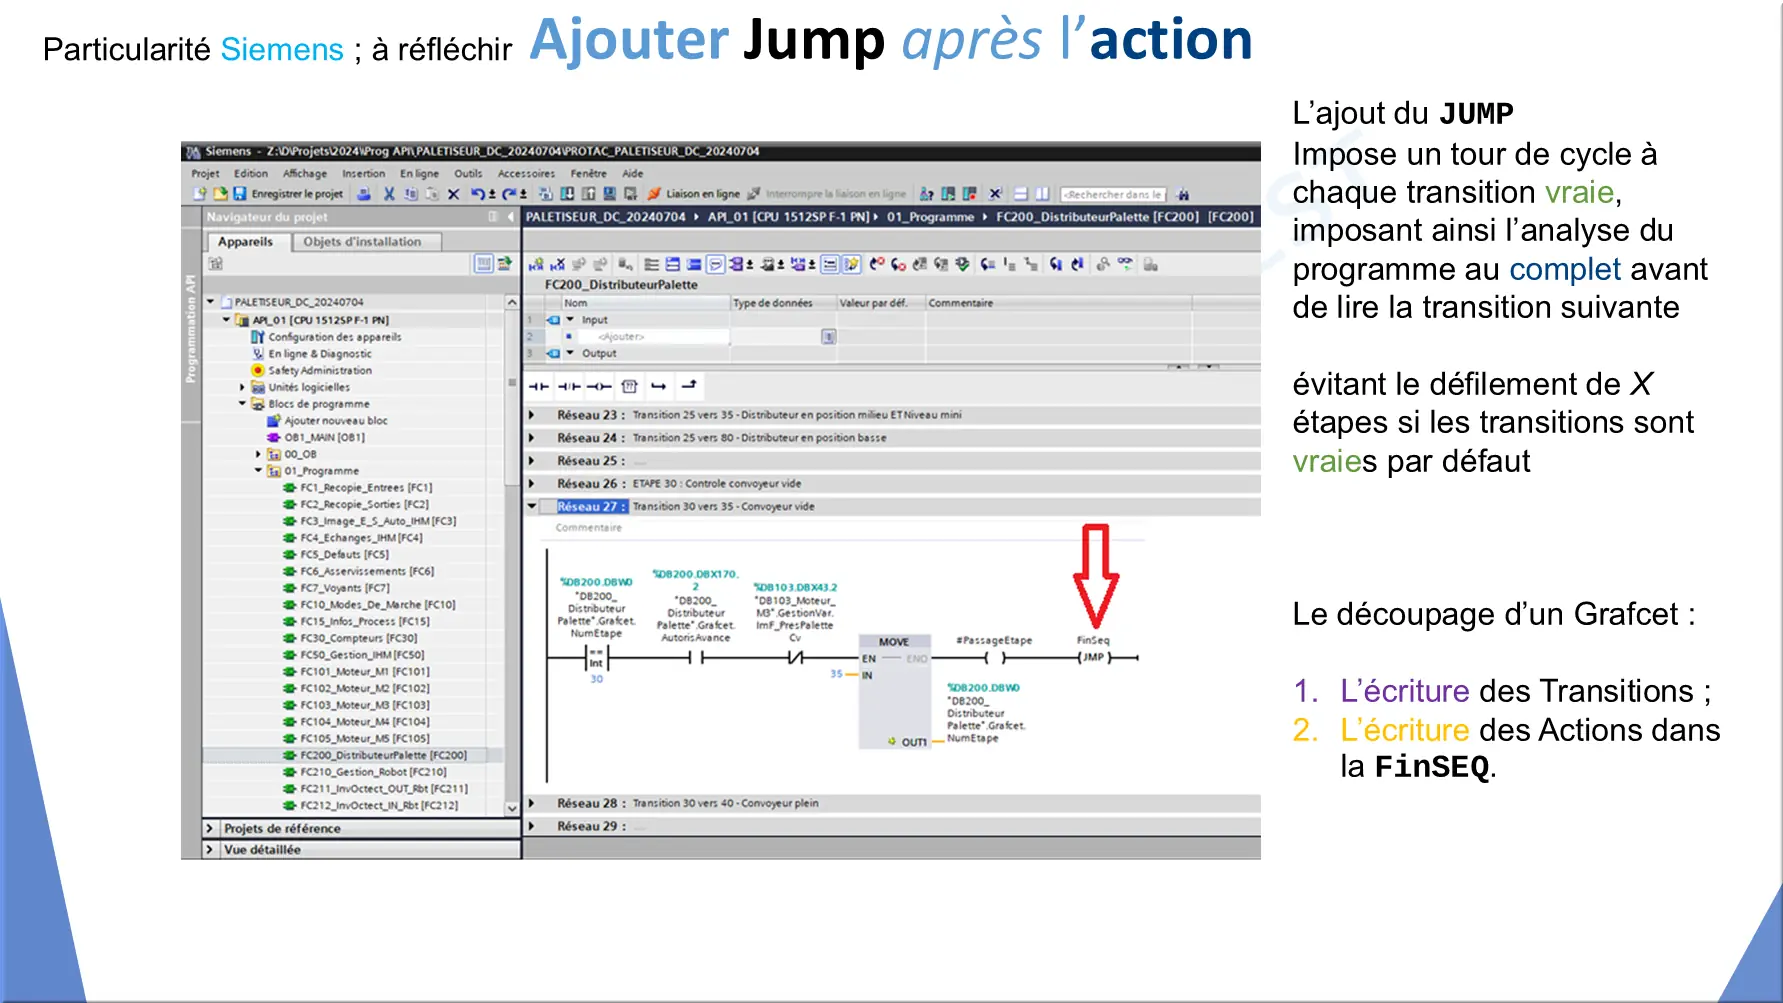Click the open project folder icon
This screenshot has height=1003, width=1783.
220,194
